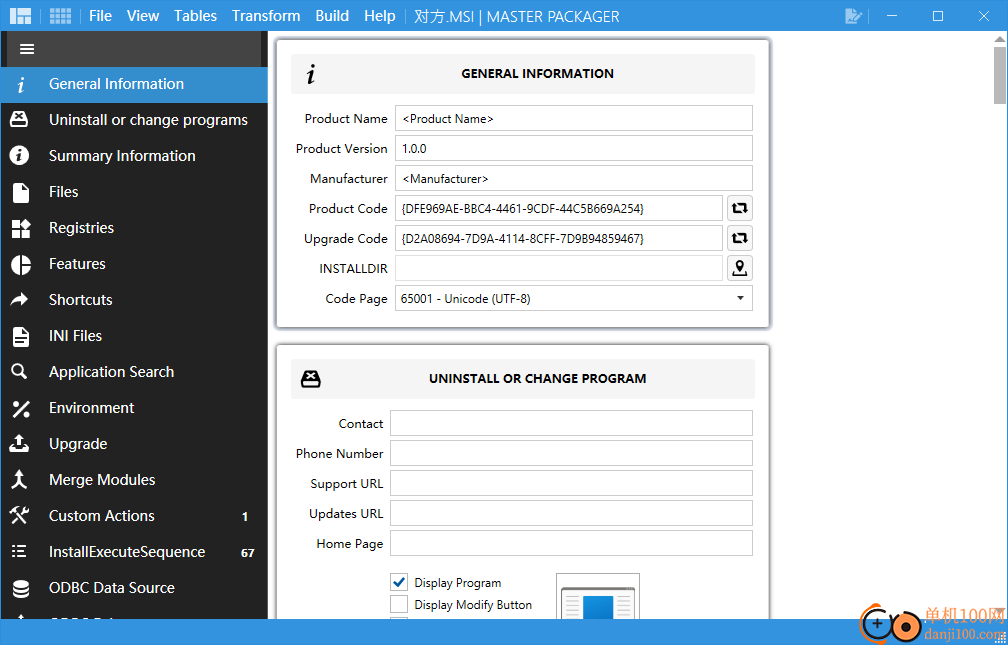1008x645 pixels.
Task: Click the program preview thumbnail image
Action: (598, 596)
